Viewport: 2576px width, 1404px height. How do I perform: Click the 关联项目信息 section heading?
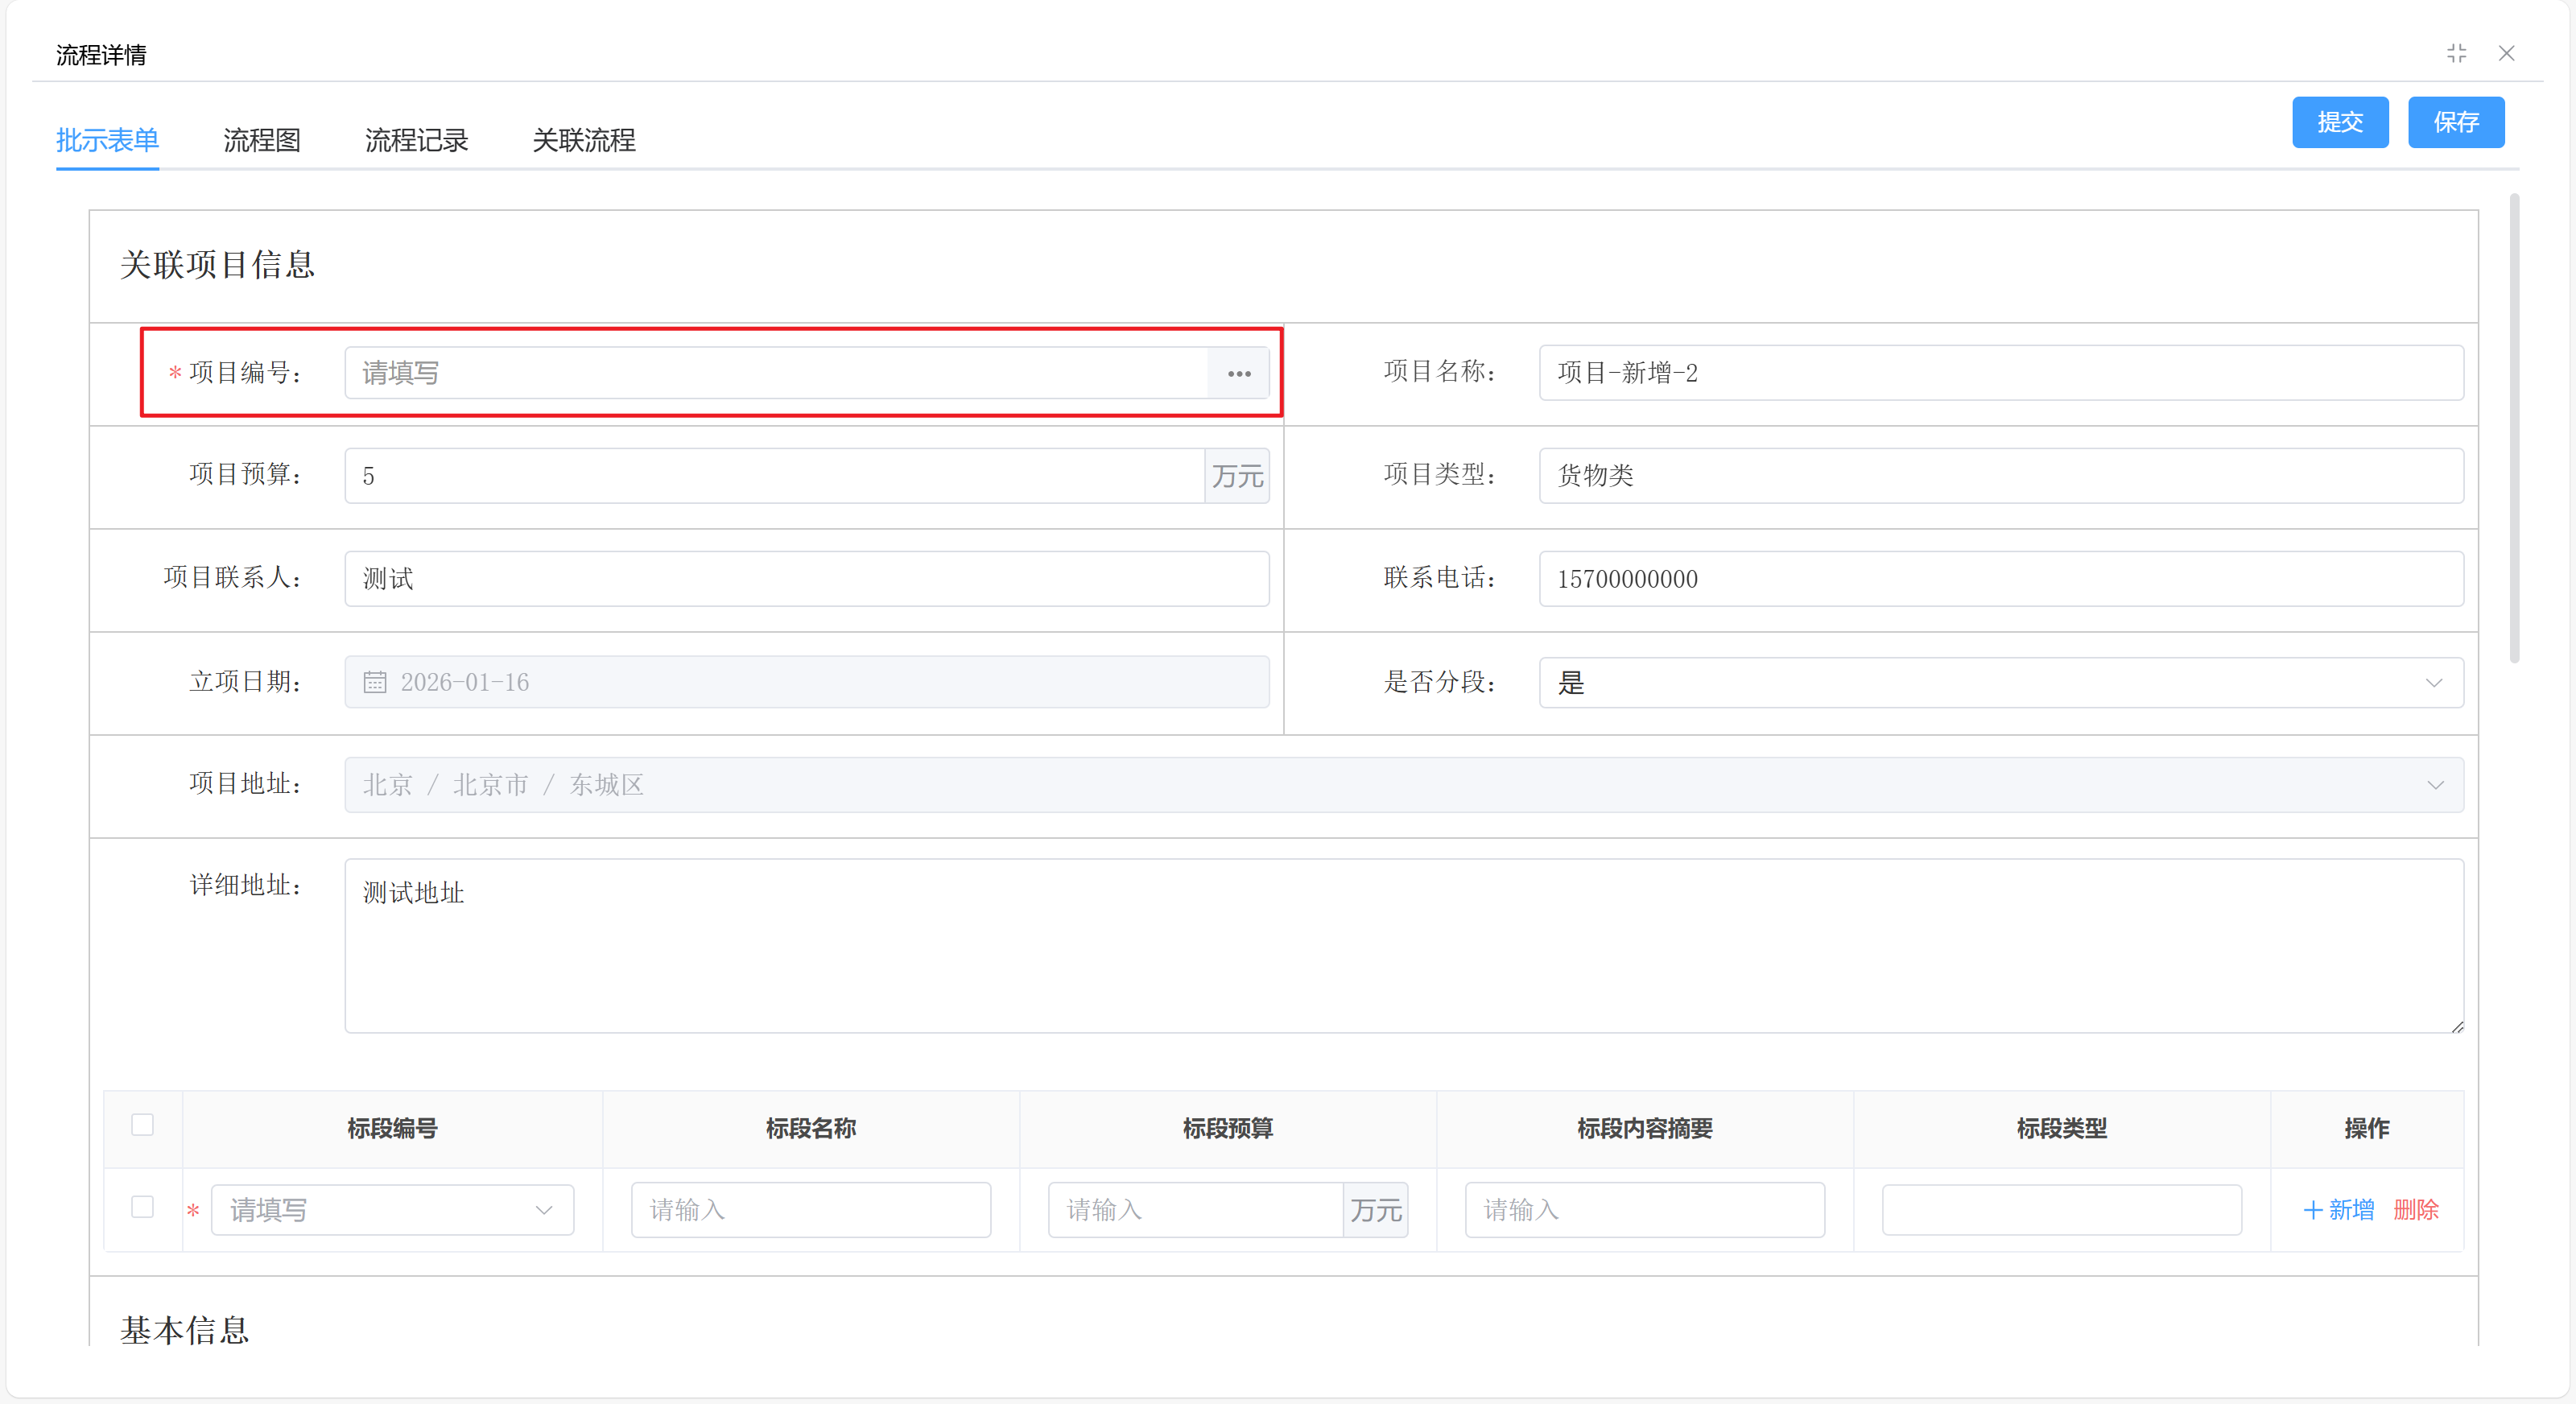218,265
